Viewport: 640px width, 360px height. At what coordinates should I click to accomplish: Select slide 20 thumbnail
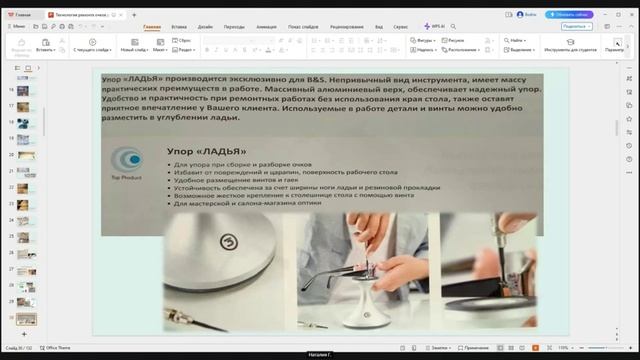[26, 156]
